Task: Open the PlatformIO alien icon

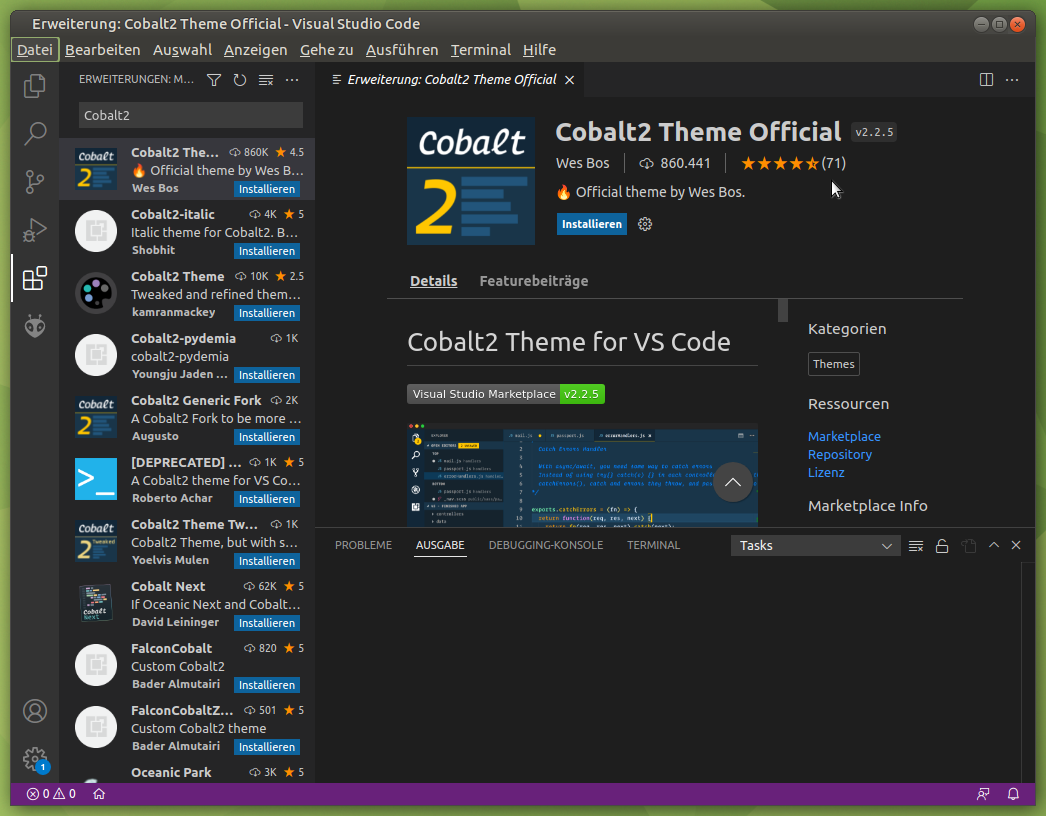Action: tap(35, 326)
